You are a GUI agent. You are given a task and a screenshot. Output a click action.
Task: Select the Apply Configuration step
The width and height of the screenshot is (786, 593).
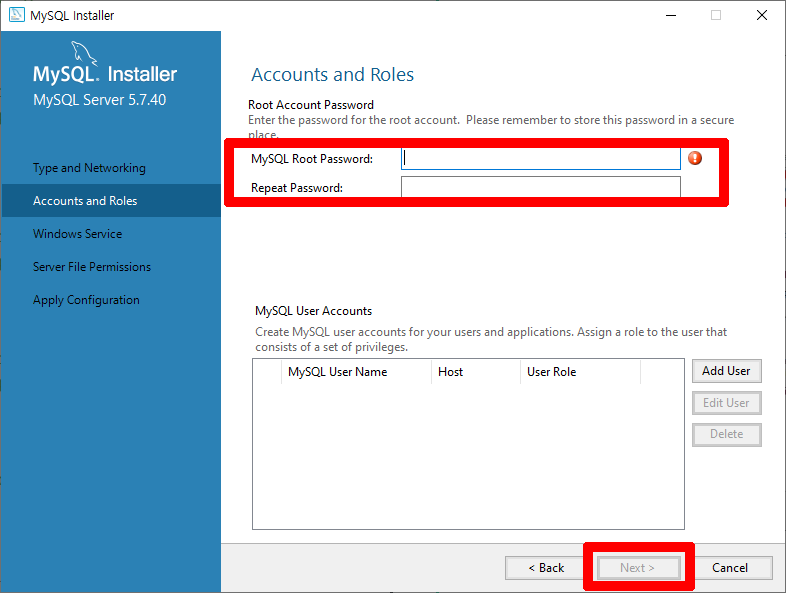tap(86, 300)
